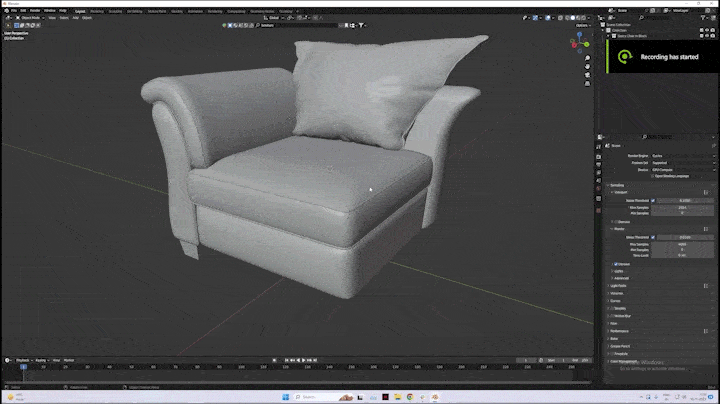The width and height of the screenshot is (720, 404).
Task: Open the Object Mode selector
Action: coord(27,18)
